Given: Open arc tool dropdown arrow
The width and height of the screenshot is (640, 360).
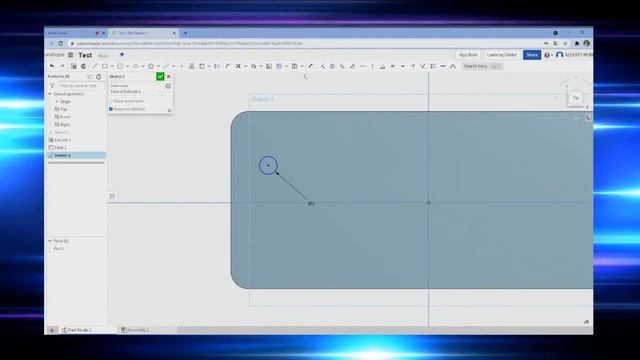Looking at the screenshot, I should coord(142,66).
